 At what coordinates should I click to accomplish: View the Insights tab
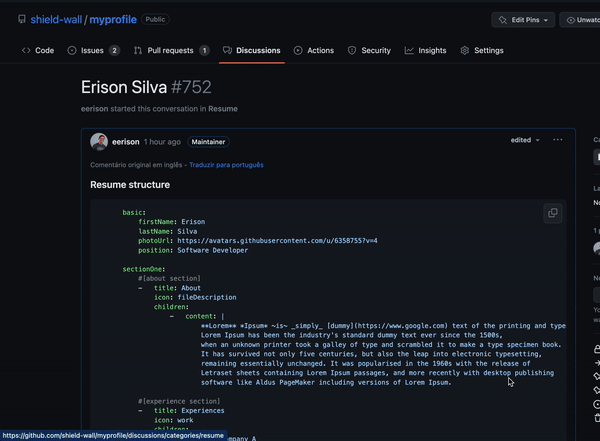[x=425, y=50]
